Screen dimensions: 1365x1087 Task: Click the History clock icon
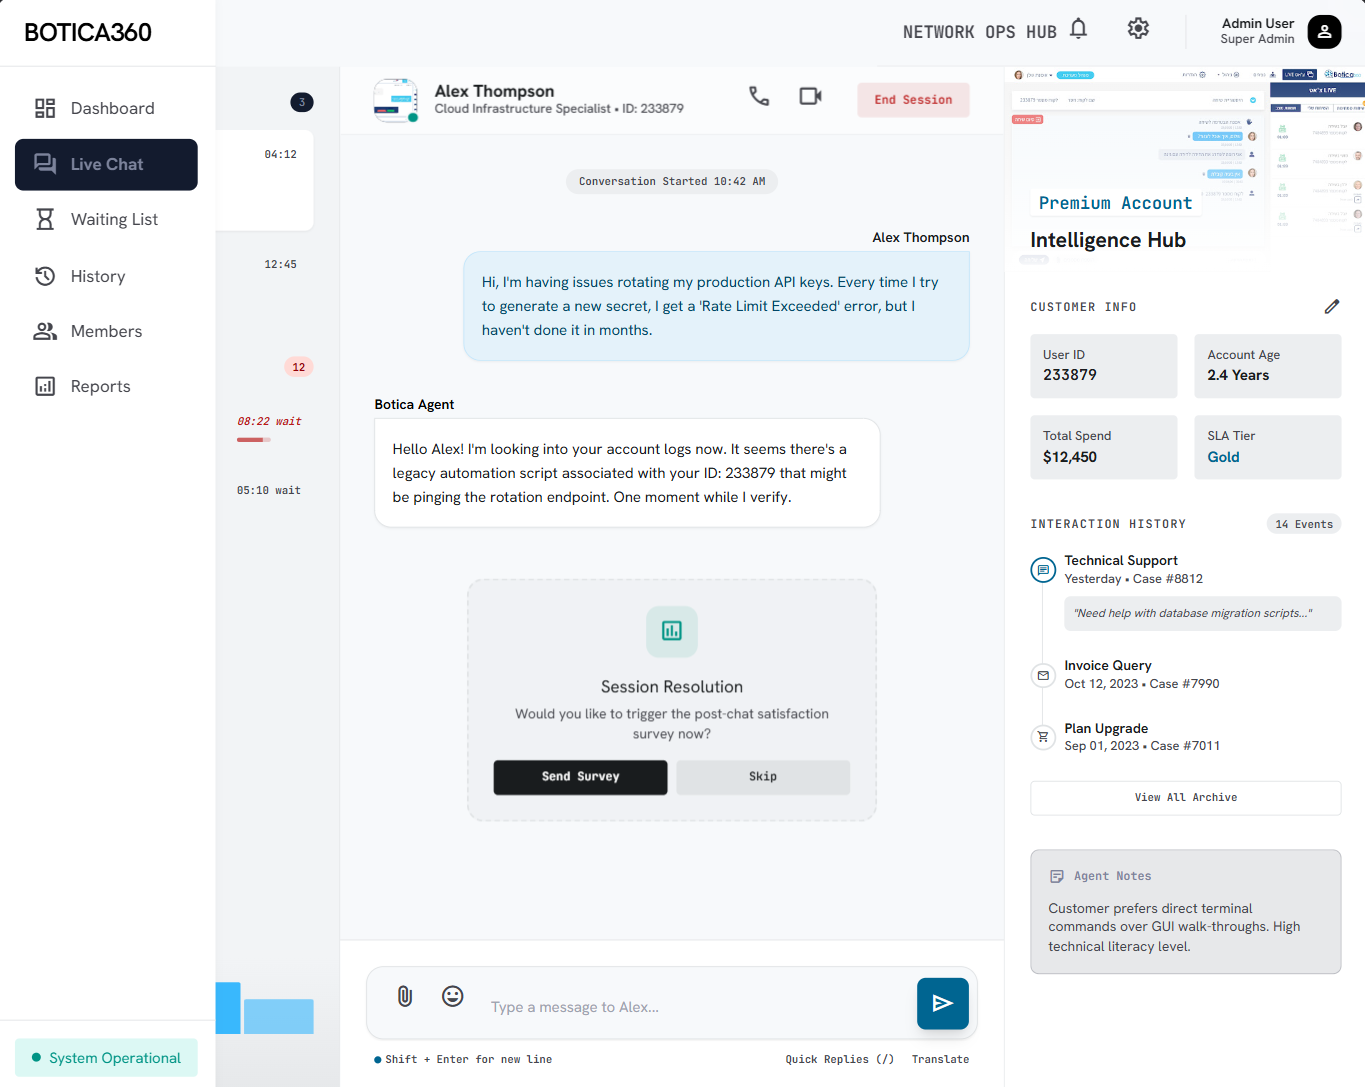pos(45,276)
